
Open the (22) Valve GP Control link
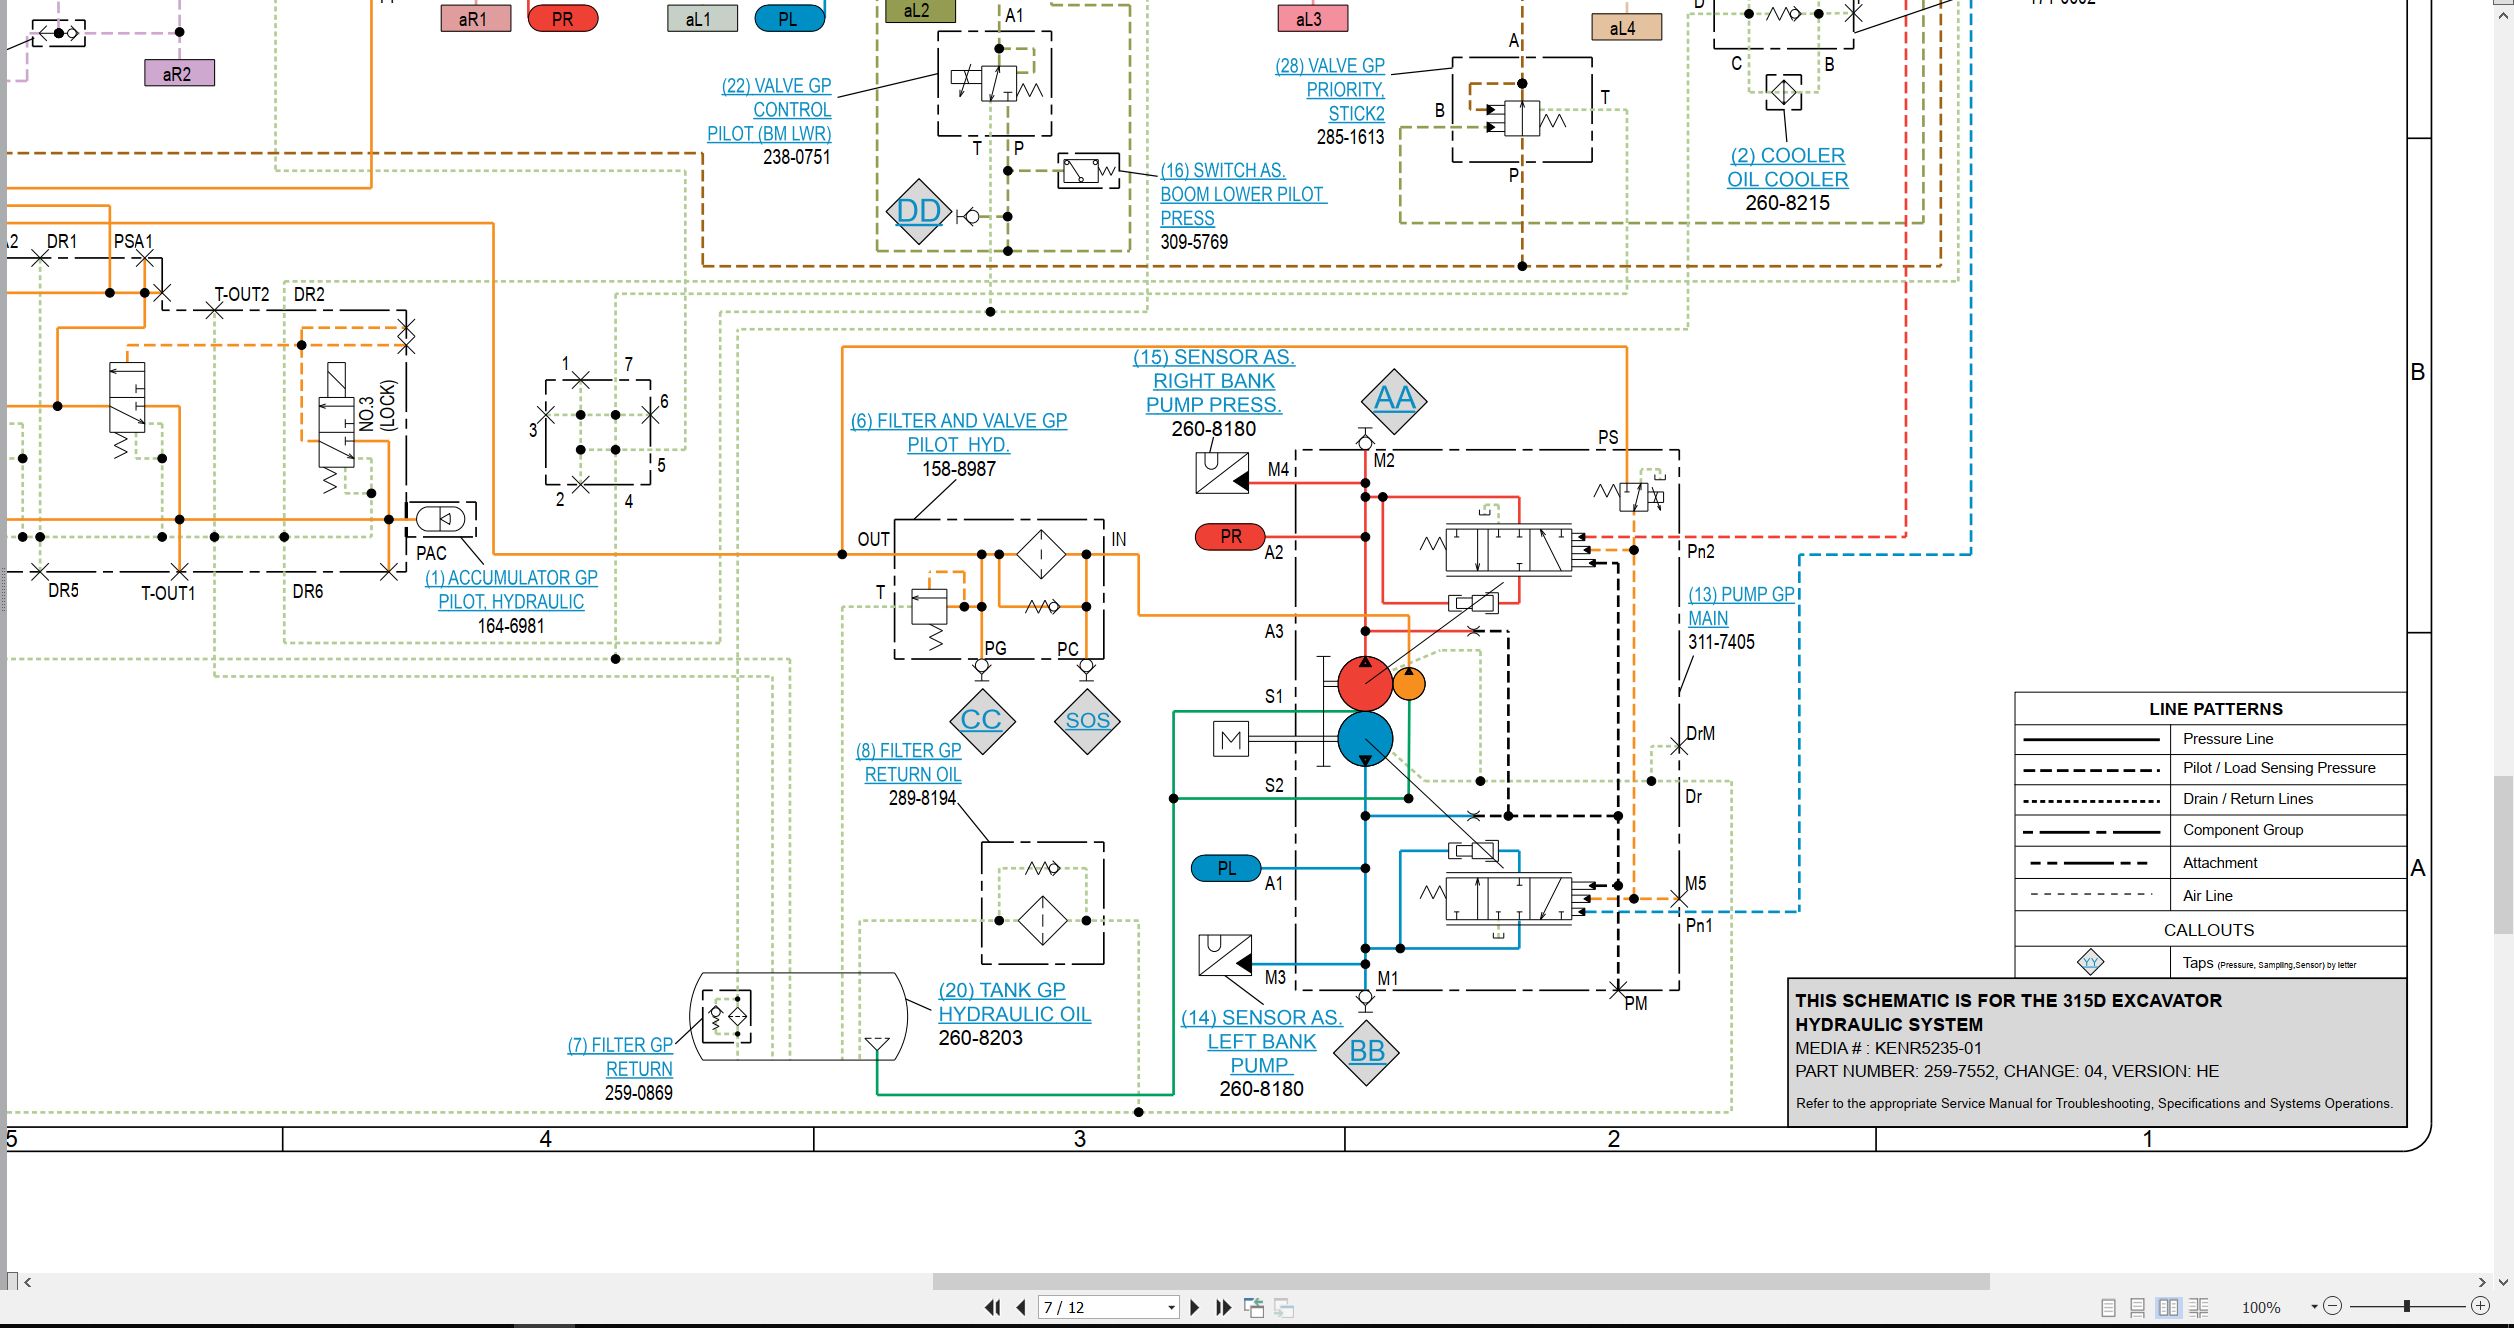tap(769, 110)
